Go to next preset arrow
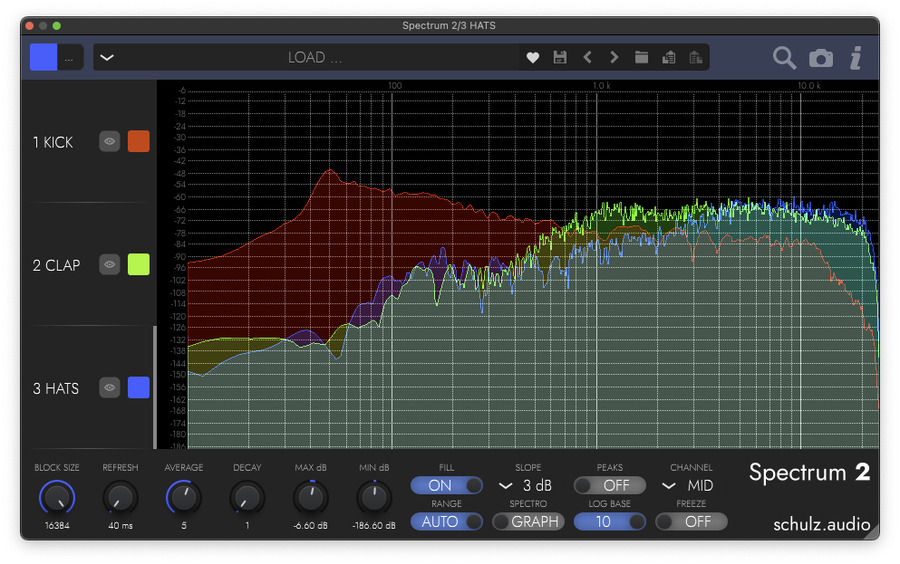The image size is (900, 564). point(614,57)
